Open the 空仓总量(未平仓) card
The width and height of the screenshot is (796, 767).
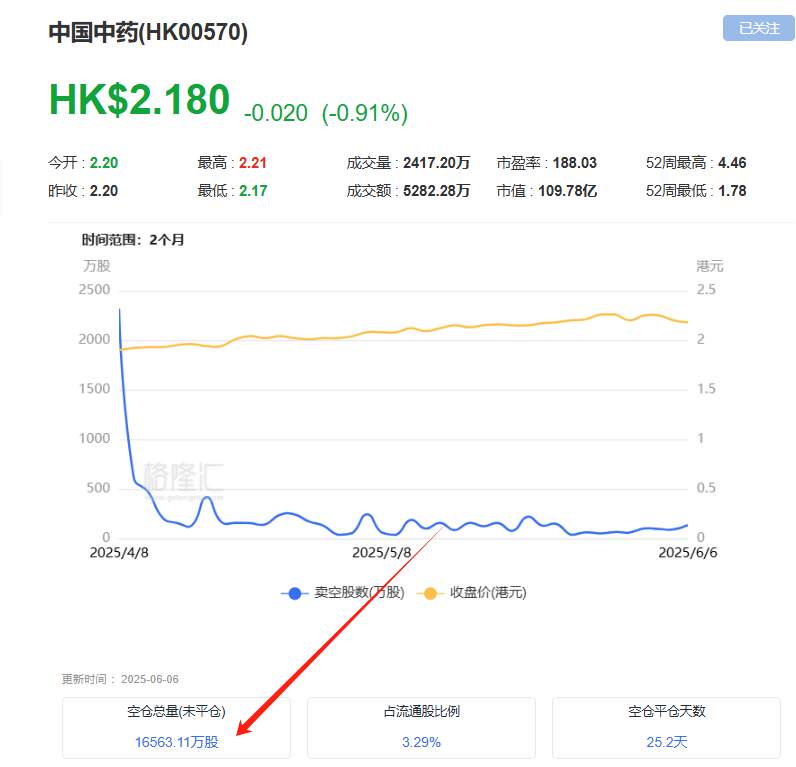176,727
